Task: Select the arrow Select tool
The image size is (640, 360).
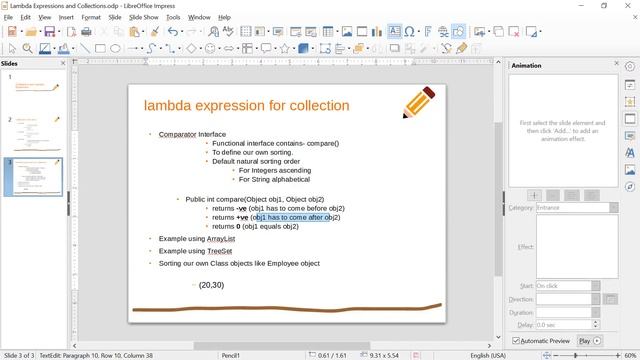Action: point(12,49)
